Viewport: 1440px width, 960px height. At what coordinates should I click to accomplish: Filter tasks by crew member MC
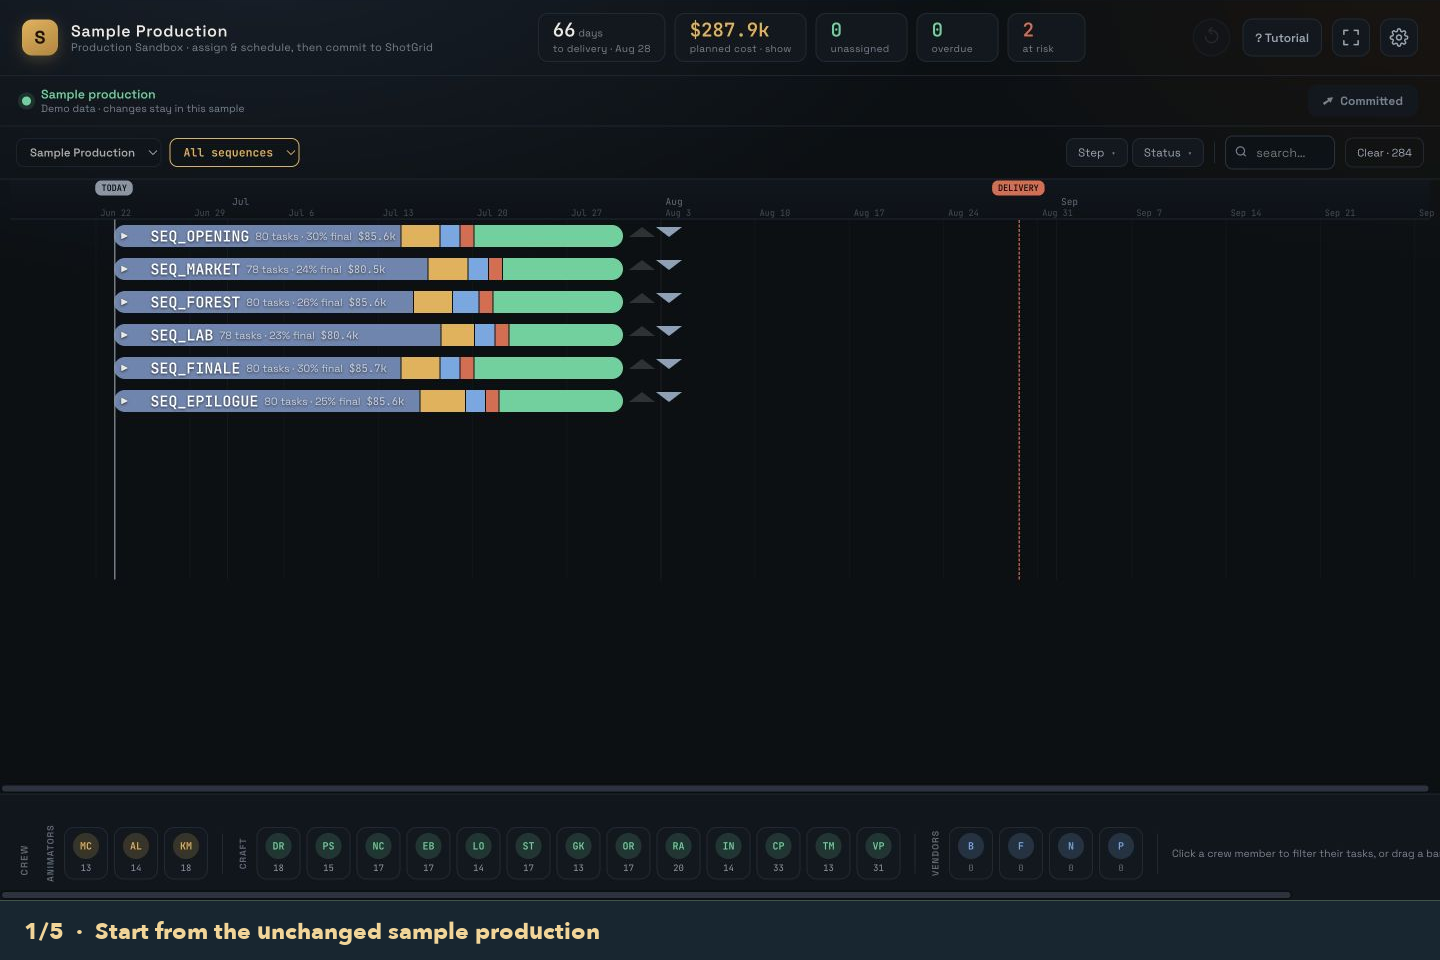[x=86, y=853]
